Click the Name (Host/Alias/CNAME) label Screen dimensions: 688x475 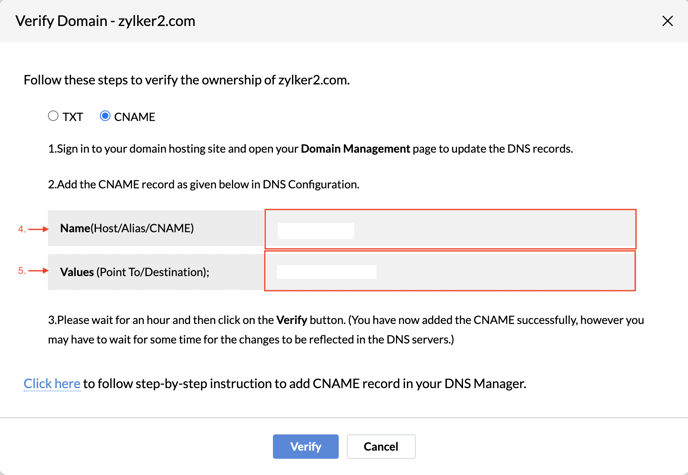[127, 229]
